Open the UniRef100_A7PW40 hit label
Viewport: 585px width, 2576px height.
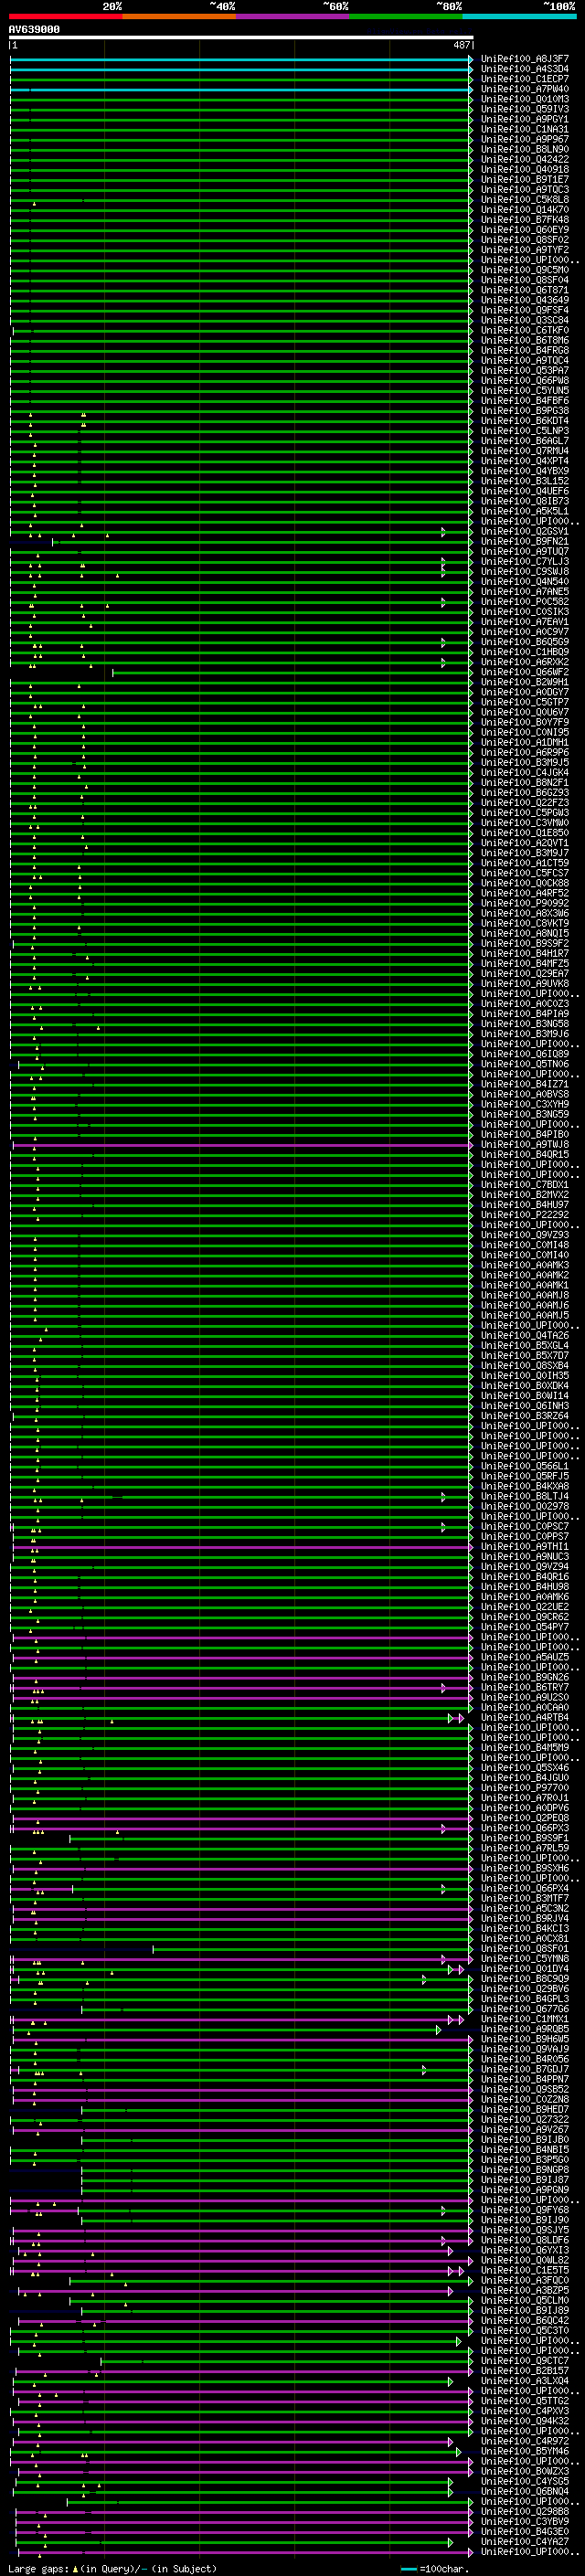click(x=524, y=89)
